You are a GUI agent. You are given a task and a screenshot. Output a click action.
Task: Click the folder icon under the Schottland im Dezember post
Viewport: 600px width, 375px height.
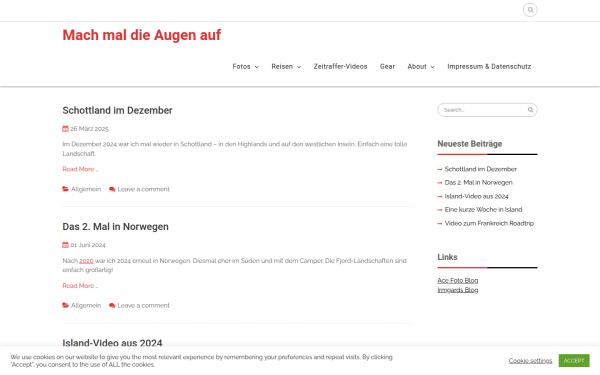click(65, 189)
